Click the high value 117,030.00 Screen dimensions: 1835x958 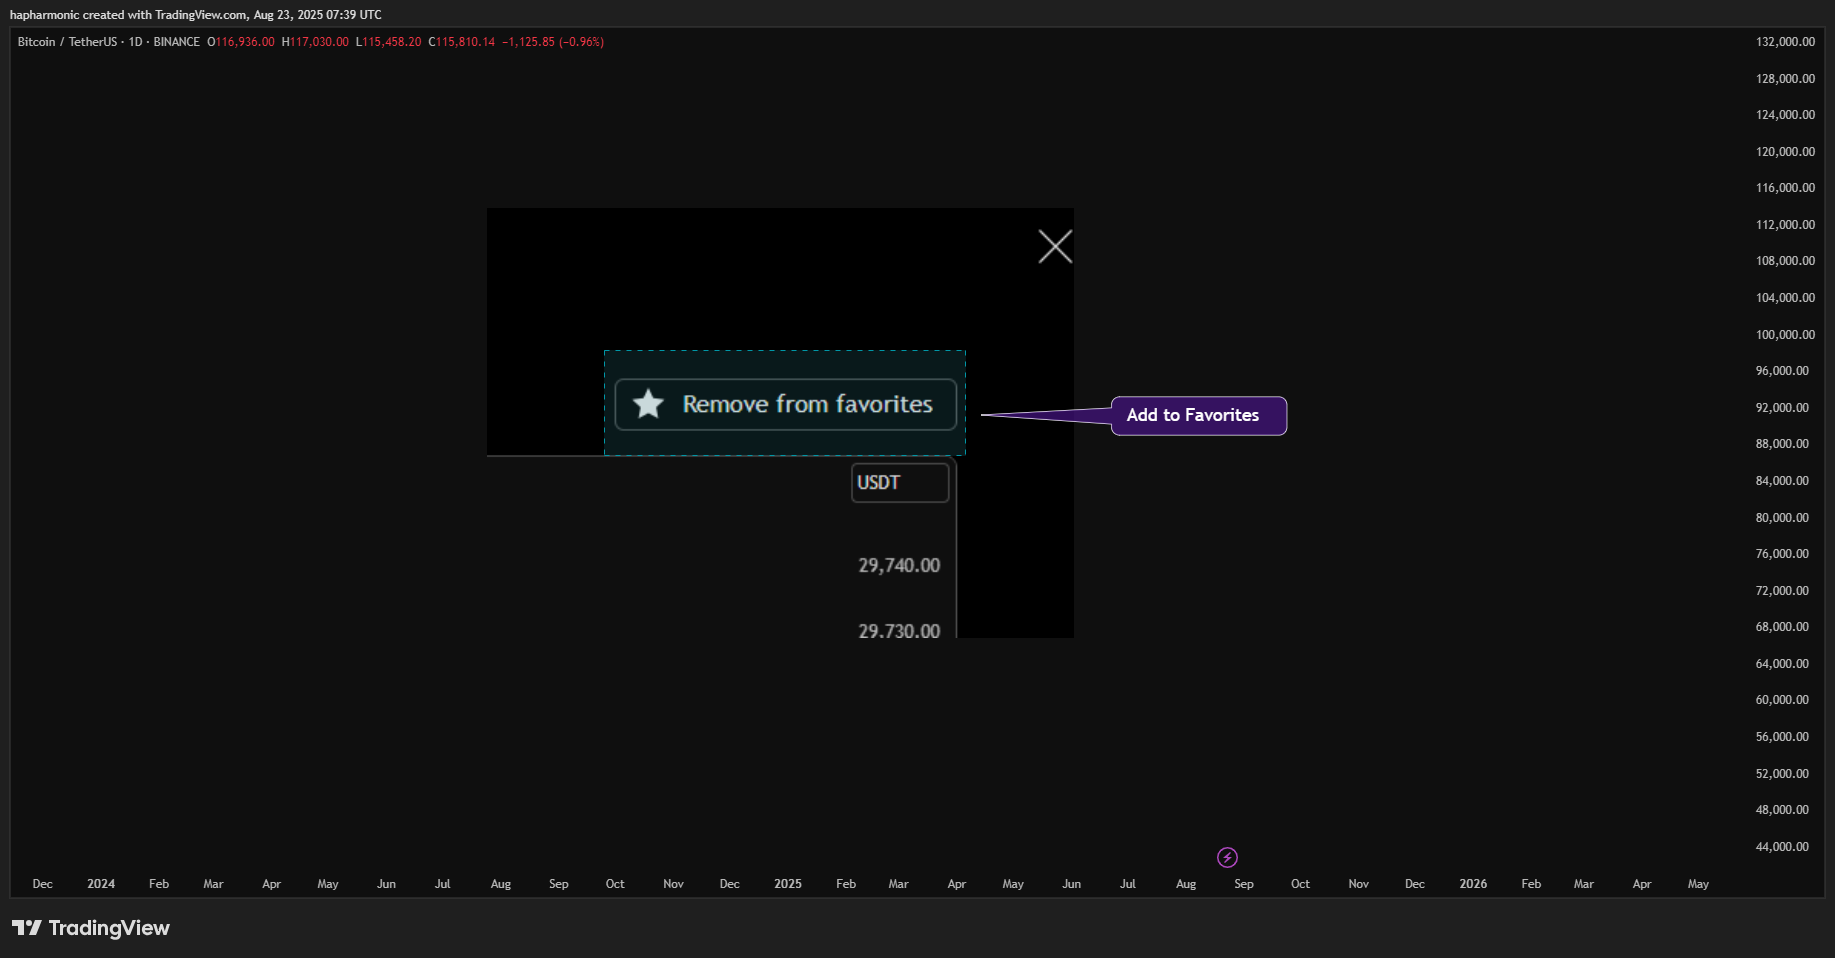coord(319,42)
